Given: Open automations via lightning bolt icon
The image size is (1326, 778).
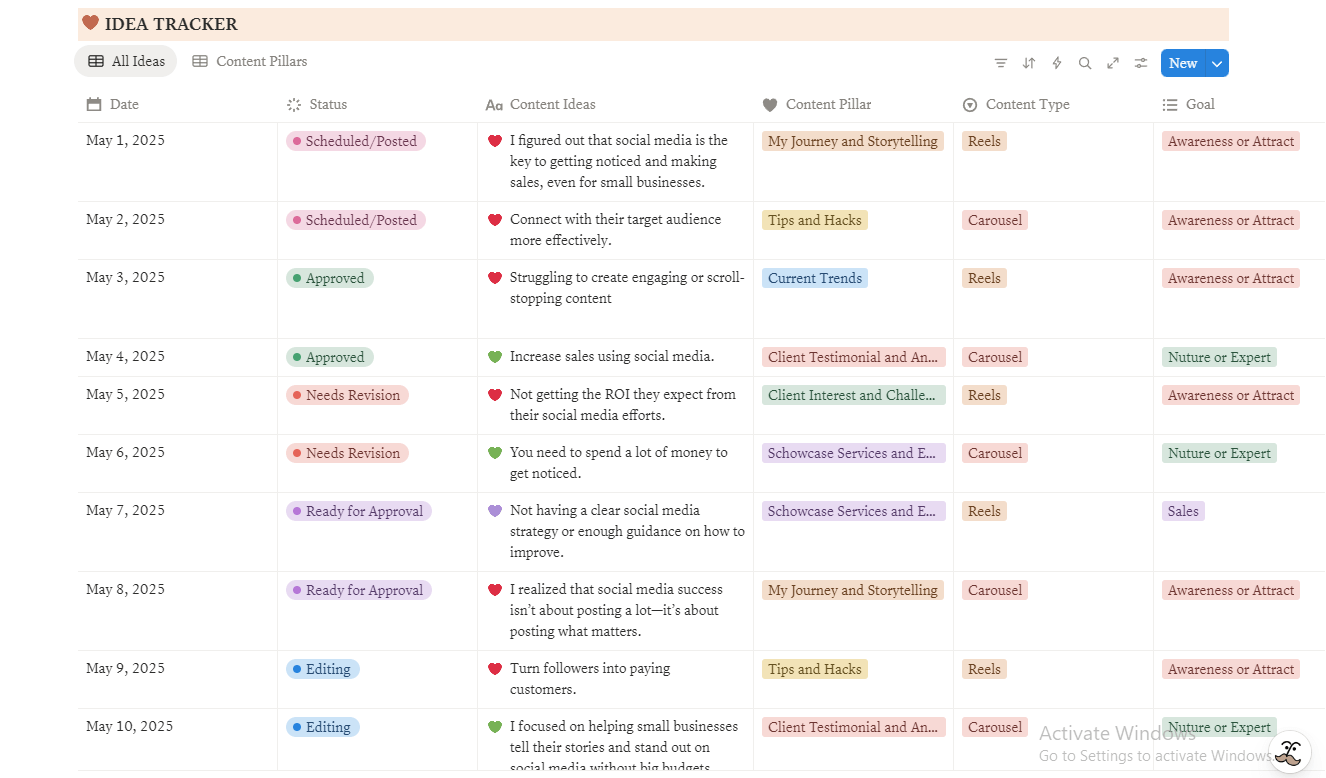Looking at the screenshot, I should pyautogui.click(x=1056, y=63).
